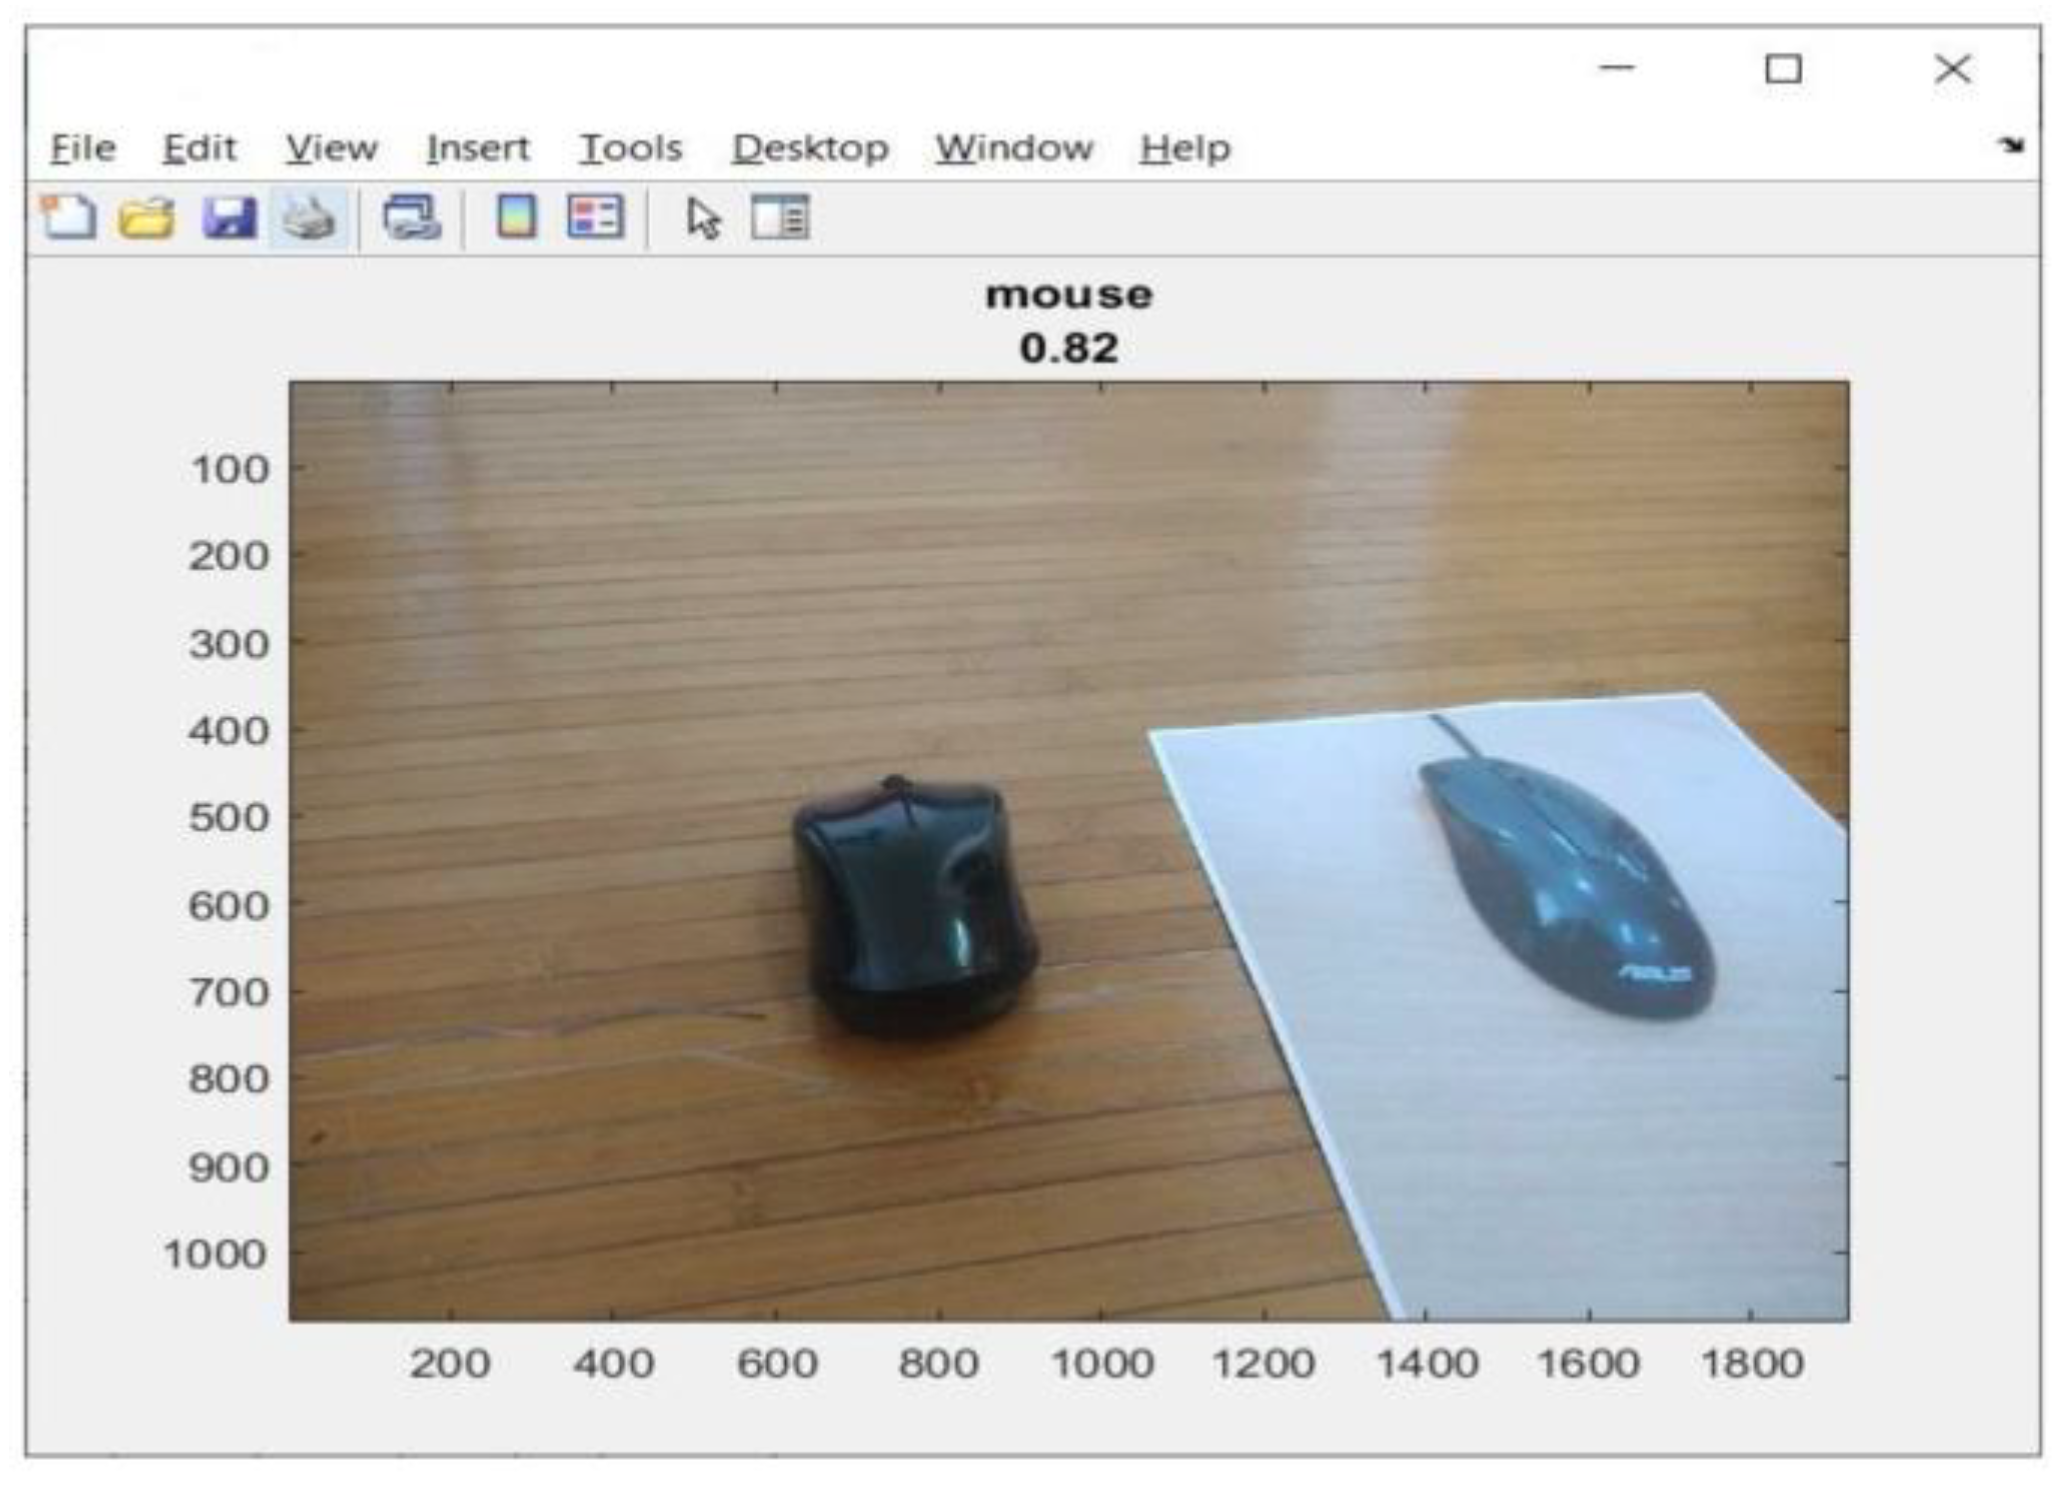Open the Desktop menu
The height and width of the screenshot is (1487, 2068).
tap(810, 147)
